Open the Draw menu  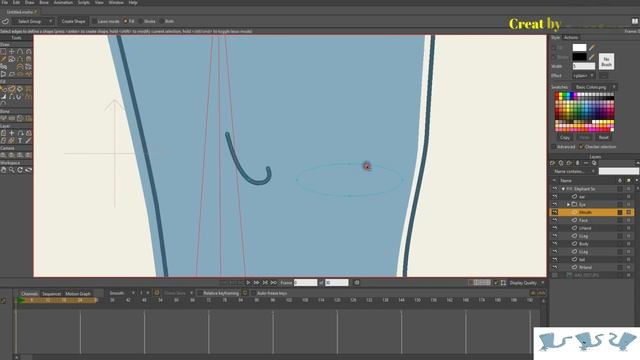tap(30, 2)
